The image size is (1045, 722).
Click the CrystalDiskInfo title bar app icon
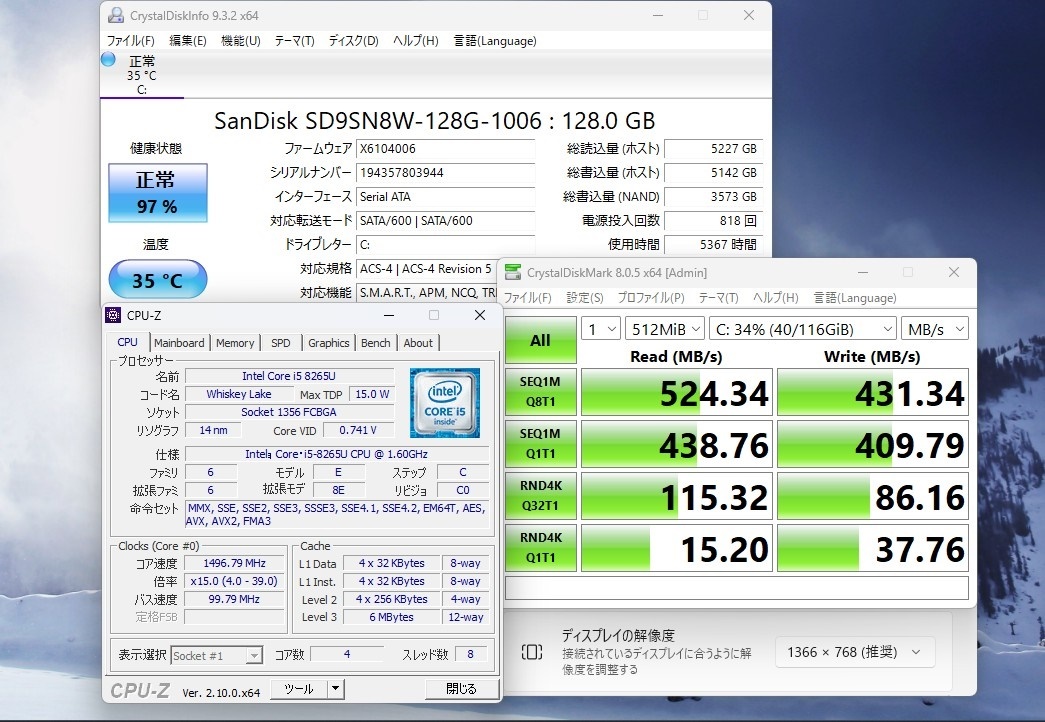coord(115,15)
